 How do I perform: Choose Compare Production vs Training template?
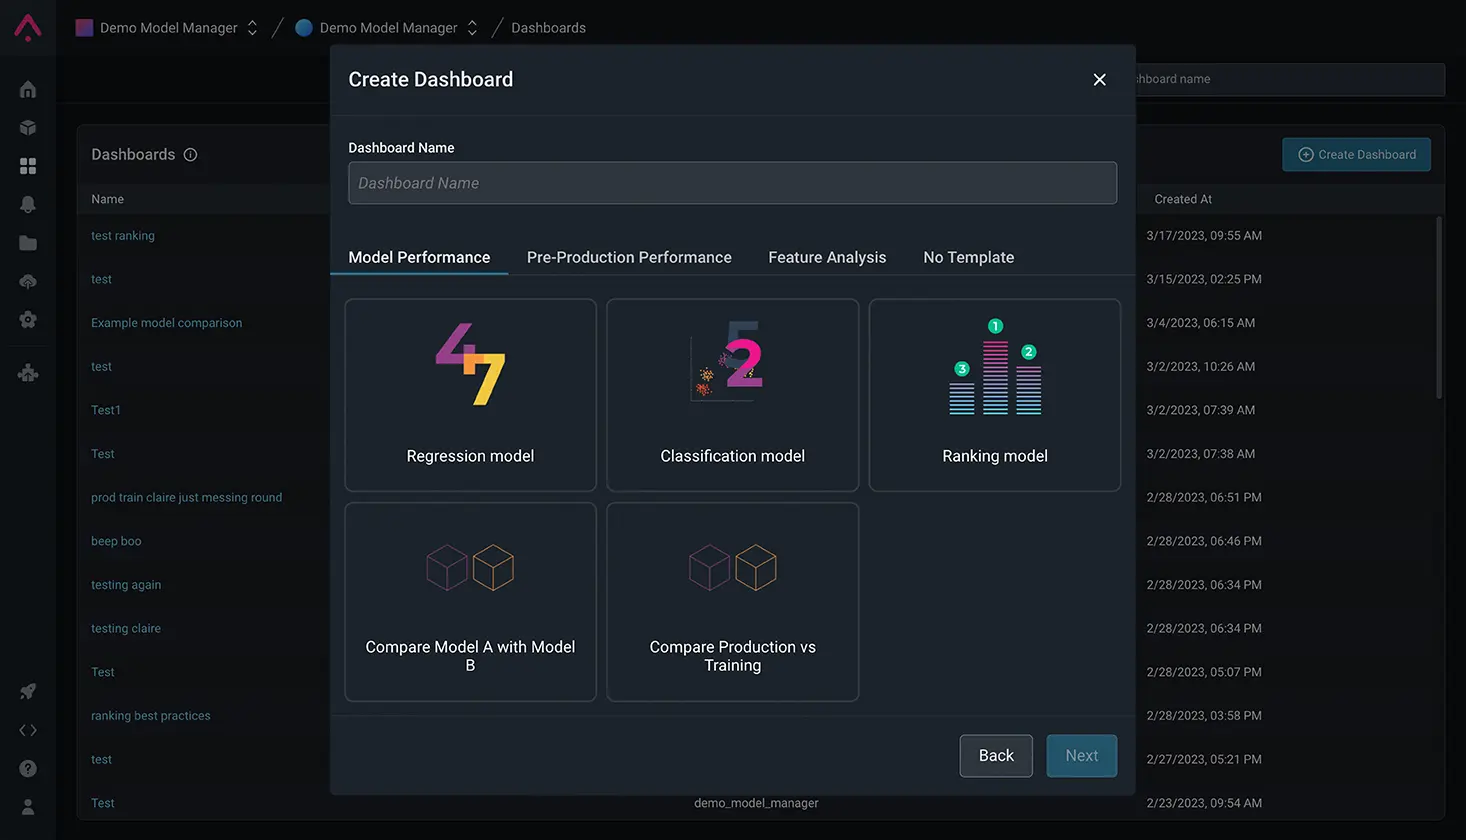coord(732,602)
